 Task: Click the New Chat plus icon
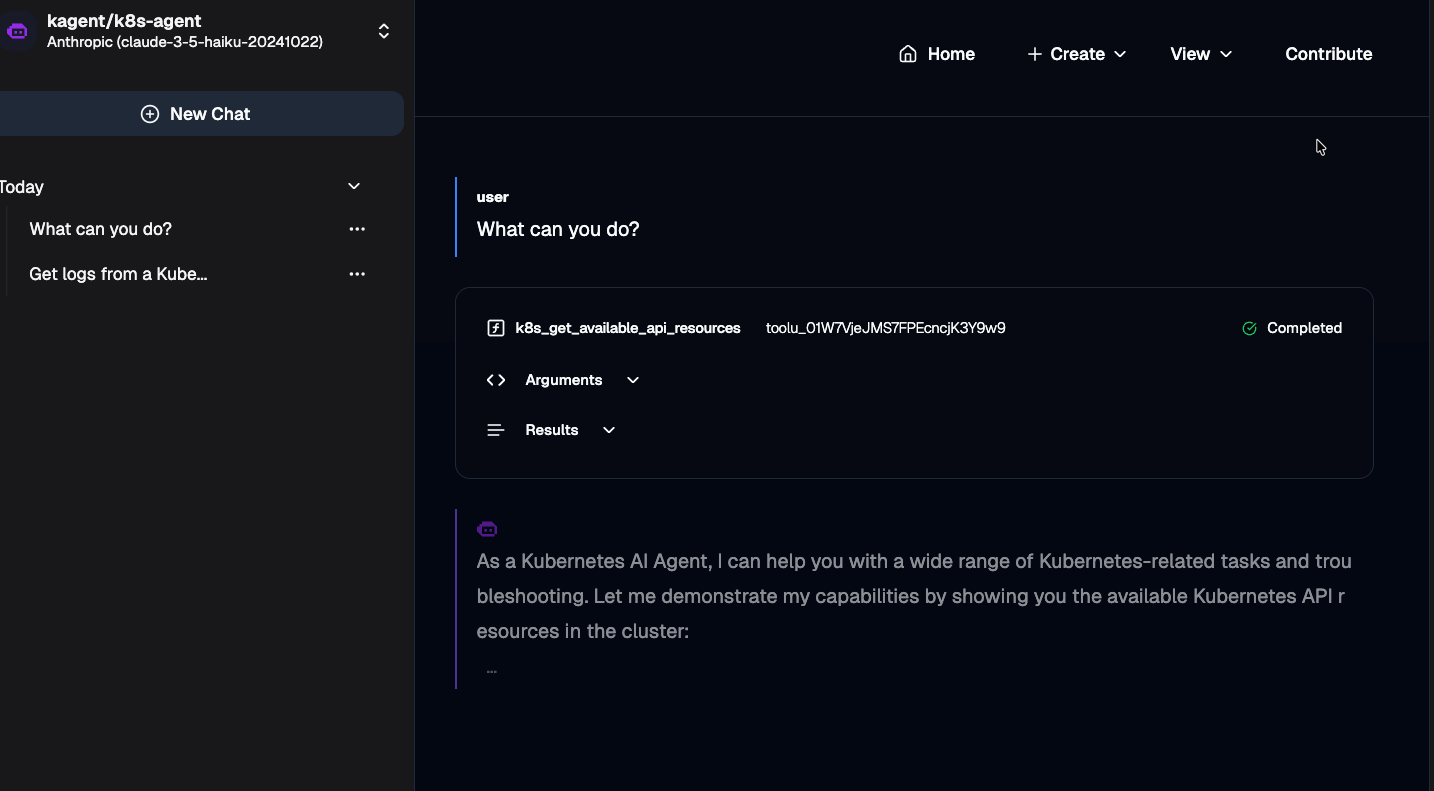coord(150,114)
